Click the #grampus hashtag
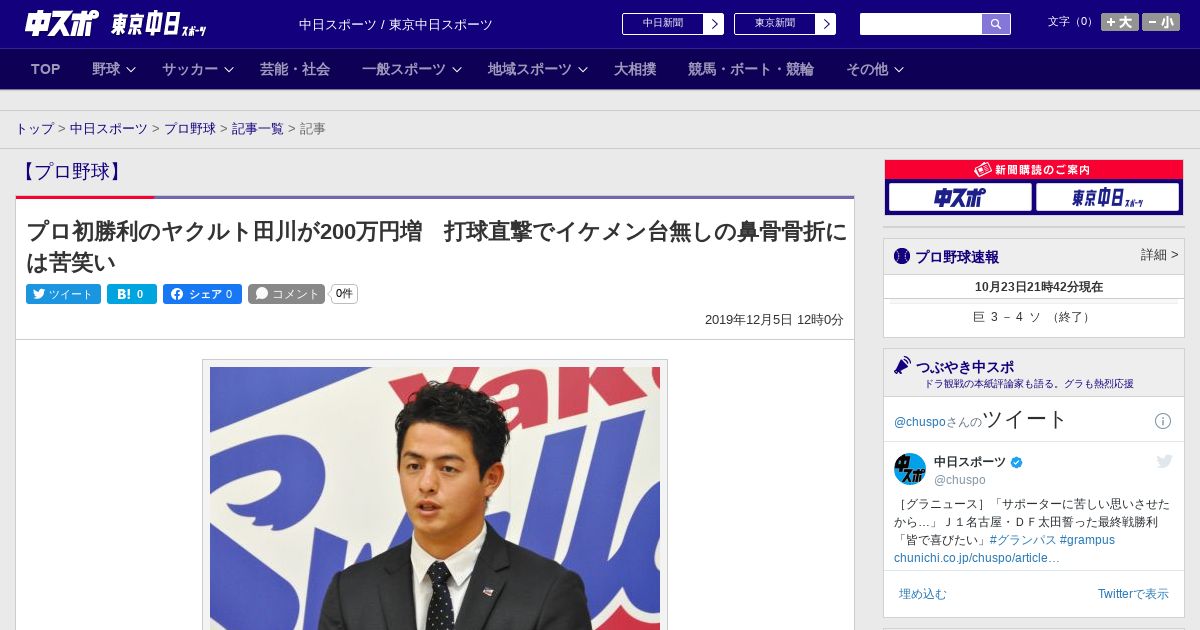 [x=1087, y=540]
